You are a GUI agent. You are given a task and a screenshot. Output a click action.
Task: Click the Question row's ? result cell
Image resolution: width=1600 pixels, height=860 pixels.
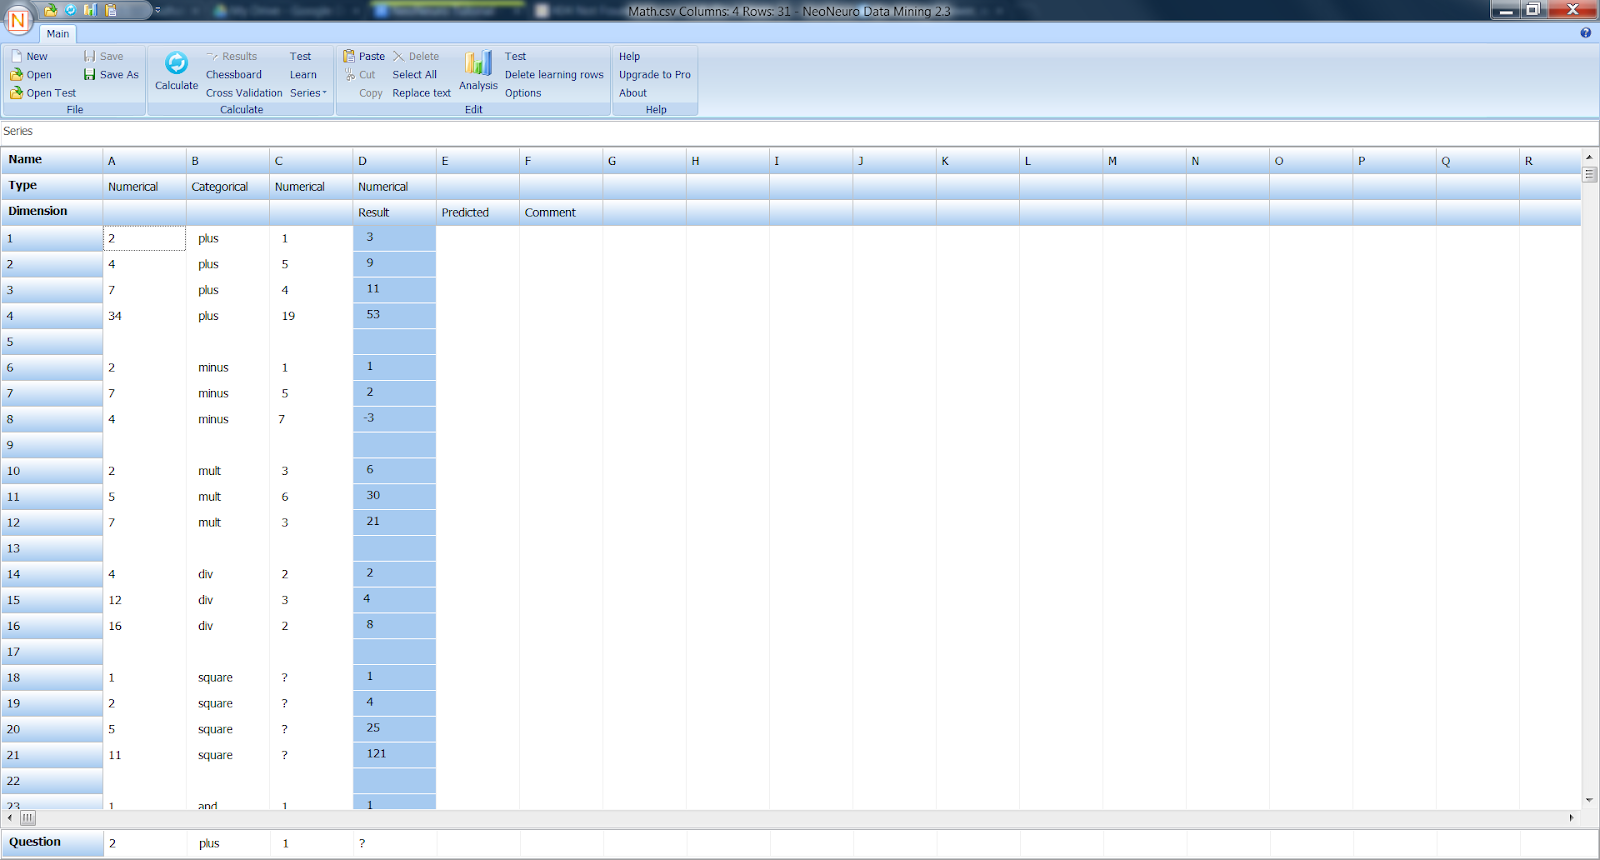[395, 843]
